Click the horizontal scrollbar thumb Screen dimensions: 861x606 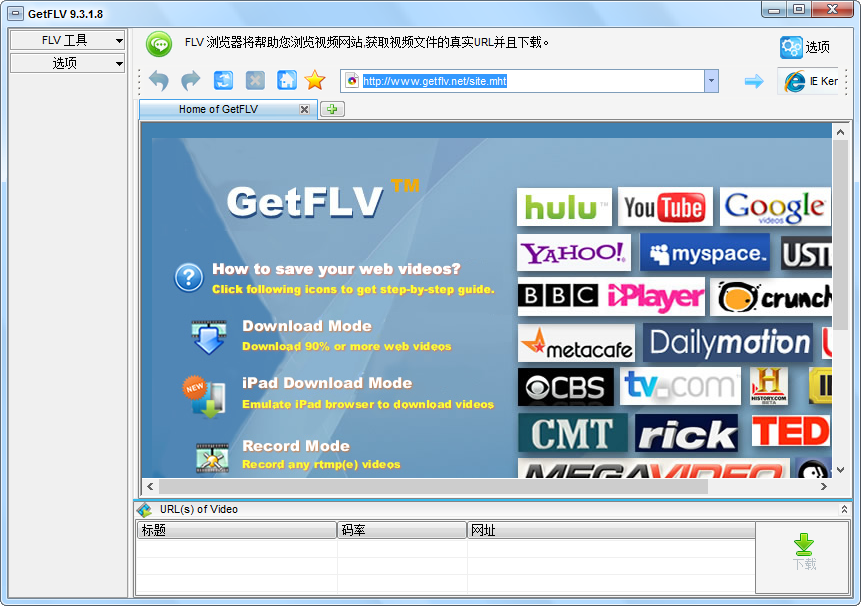tap(433, 486)
